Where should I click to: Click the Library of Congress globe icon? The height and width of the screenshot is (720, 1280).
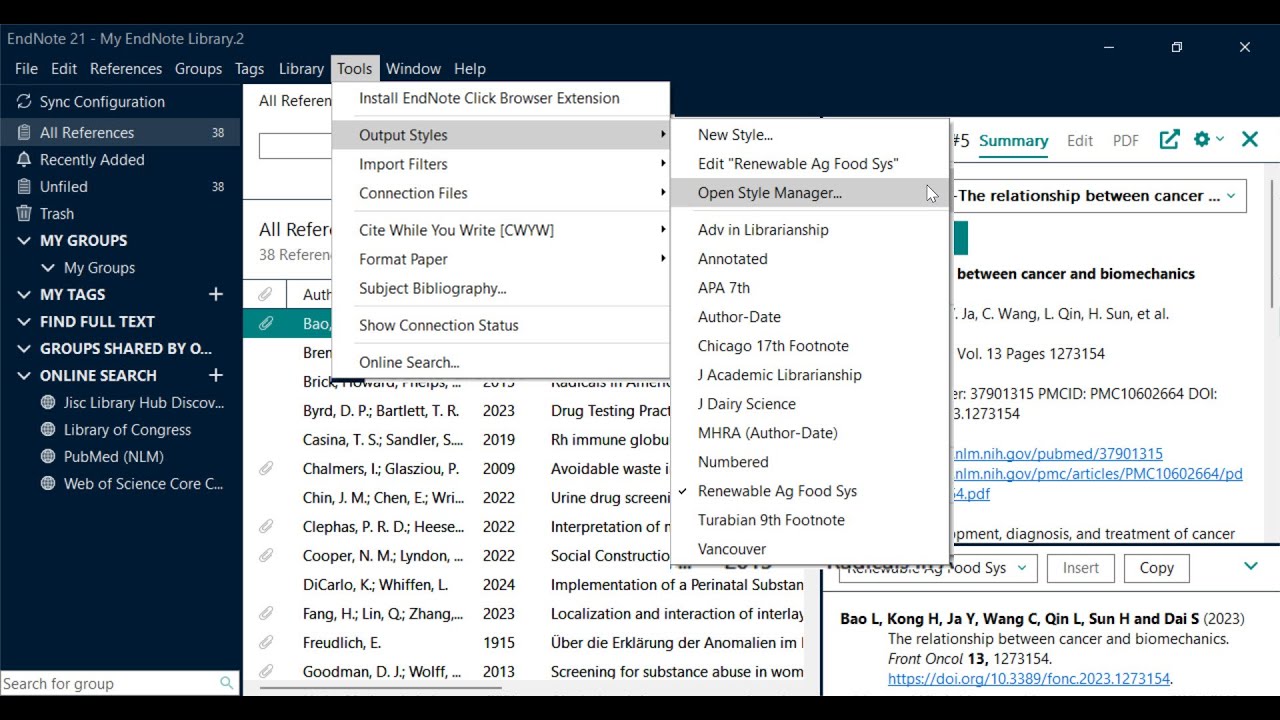(x=47, y=430)
